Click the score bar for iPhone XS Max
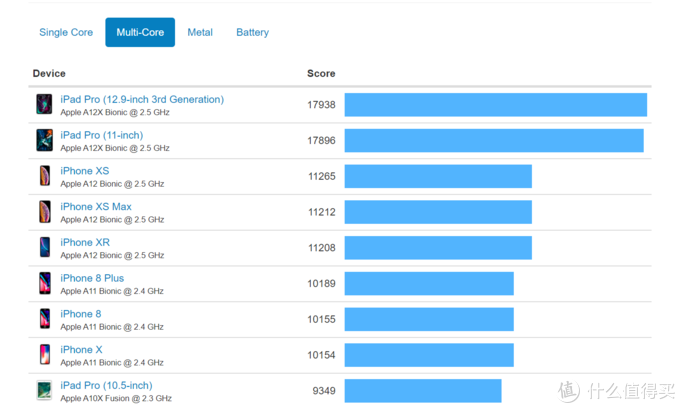680x408 pixels. tap(438, 212)
